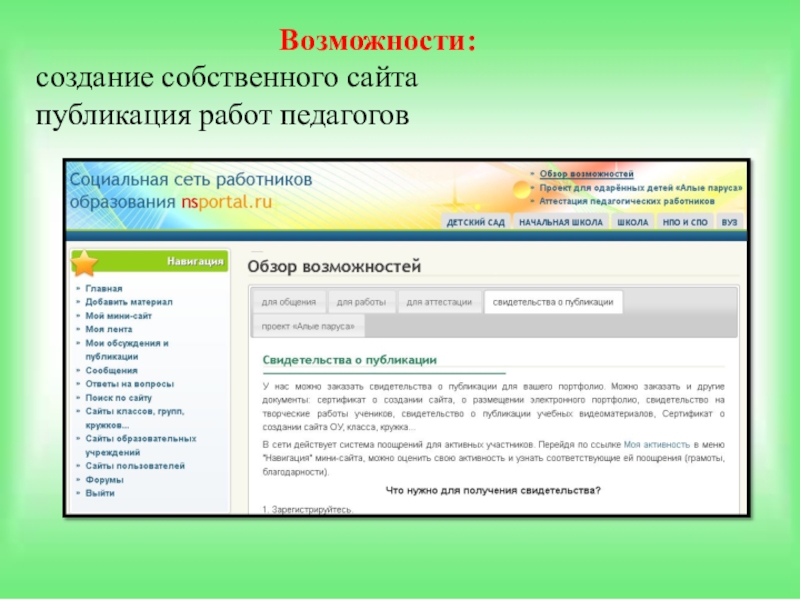Open Моя лента navigation link
The height and width of the screenshot is (600, 800).
[x=109, y=330]
